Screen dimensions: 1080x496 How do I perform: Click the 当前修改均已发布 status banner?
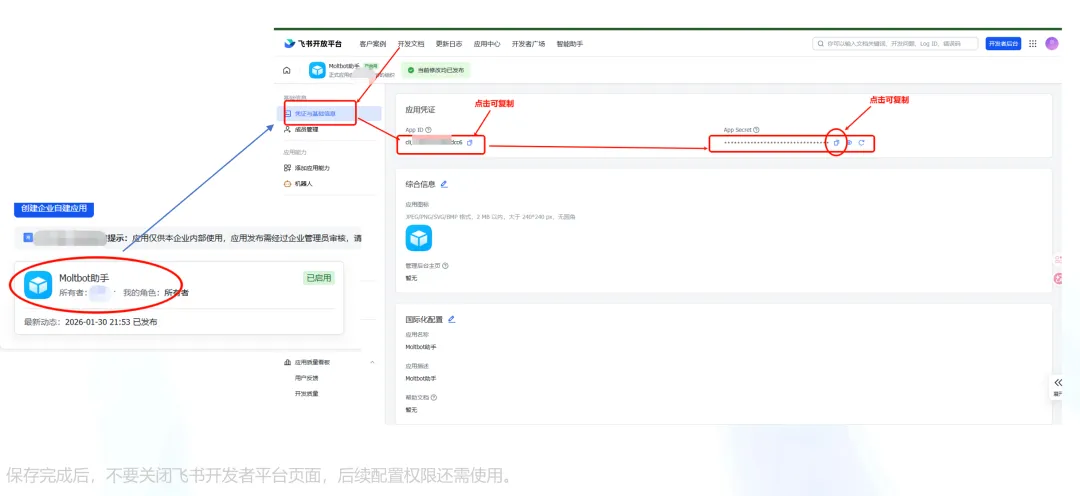(435, 70)
